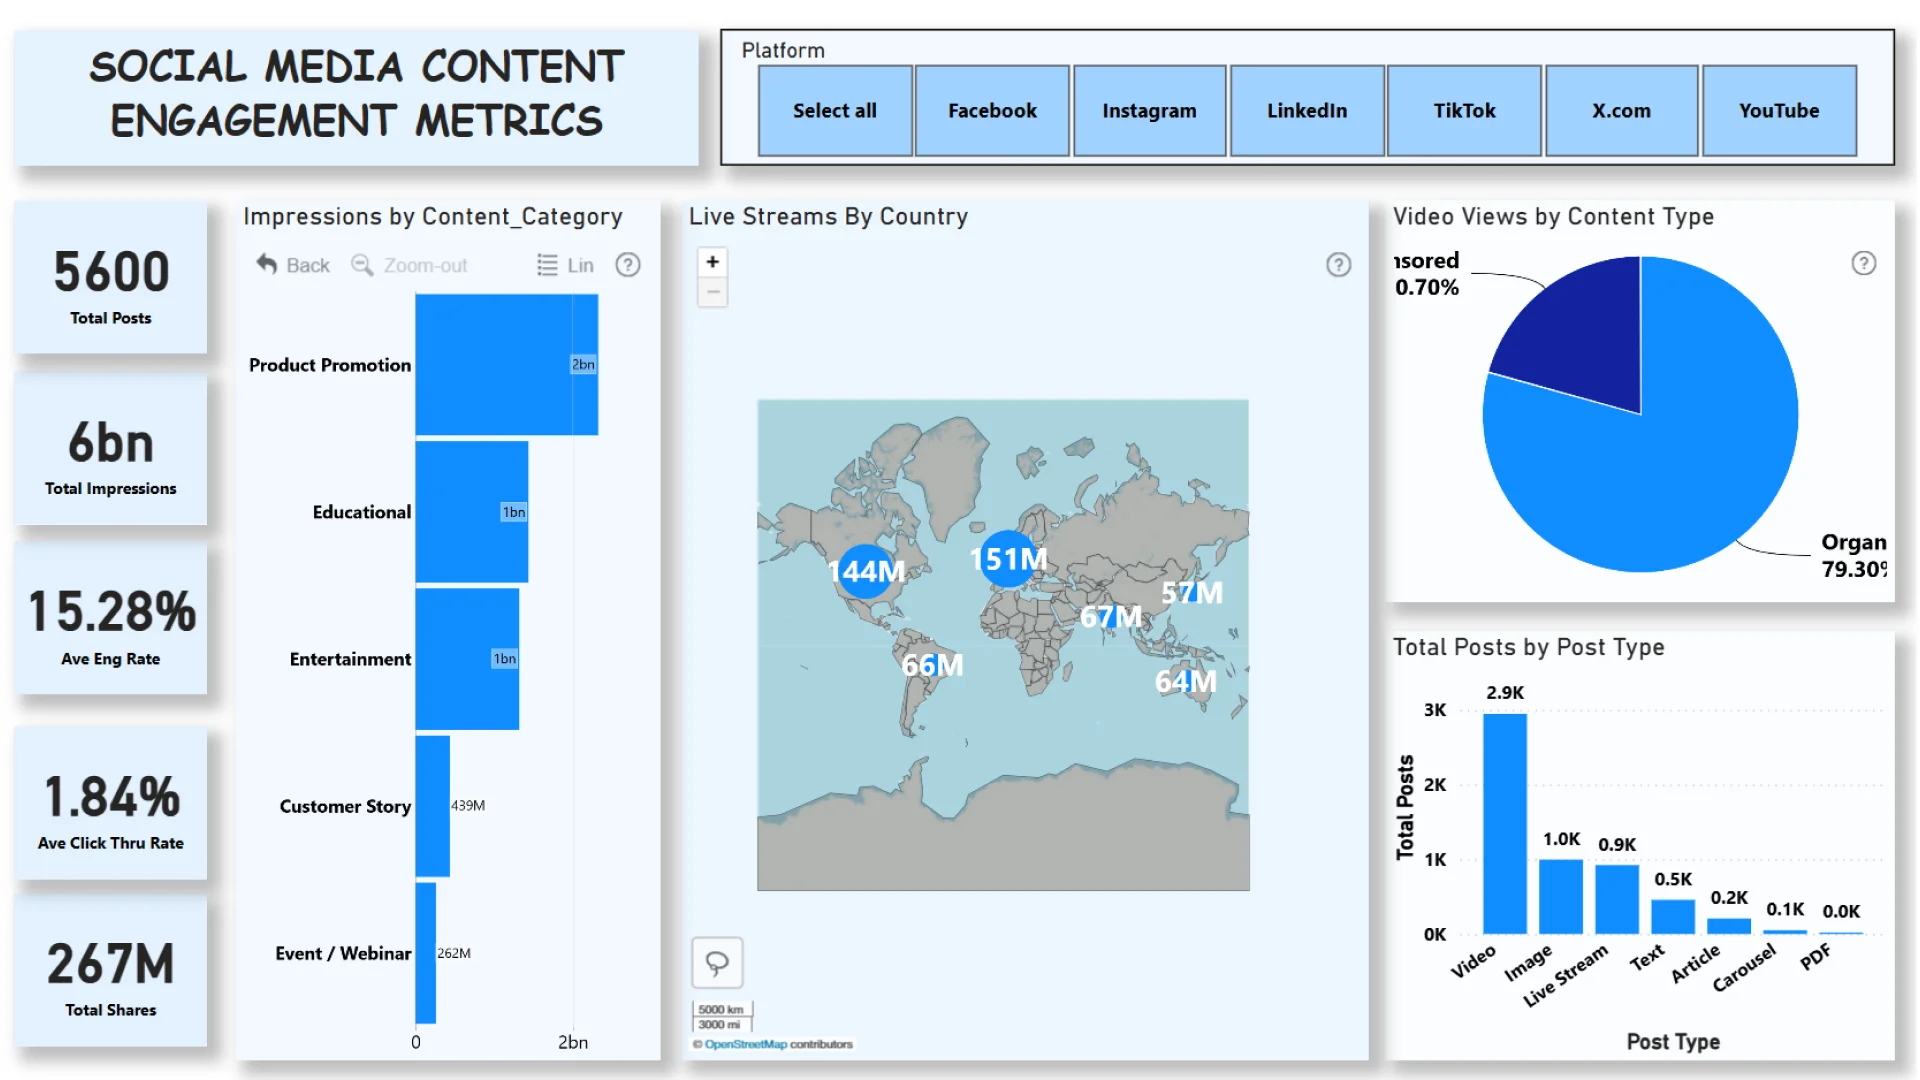Screen dimensions: 1920x1080
Task: Select the Educational bar
Action: pos(472,512)
